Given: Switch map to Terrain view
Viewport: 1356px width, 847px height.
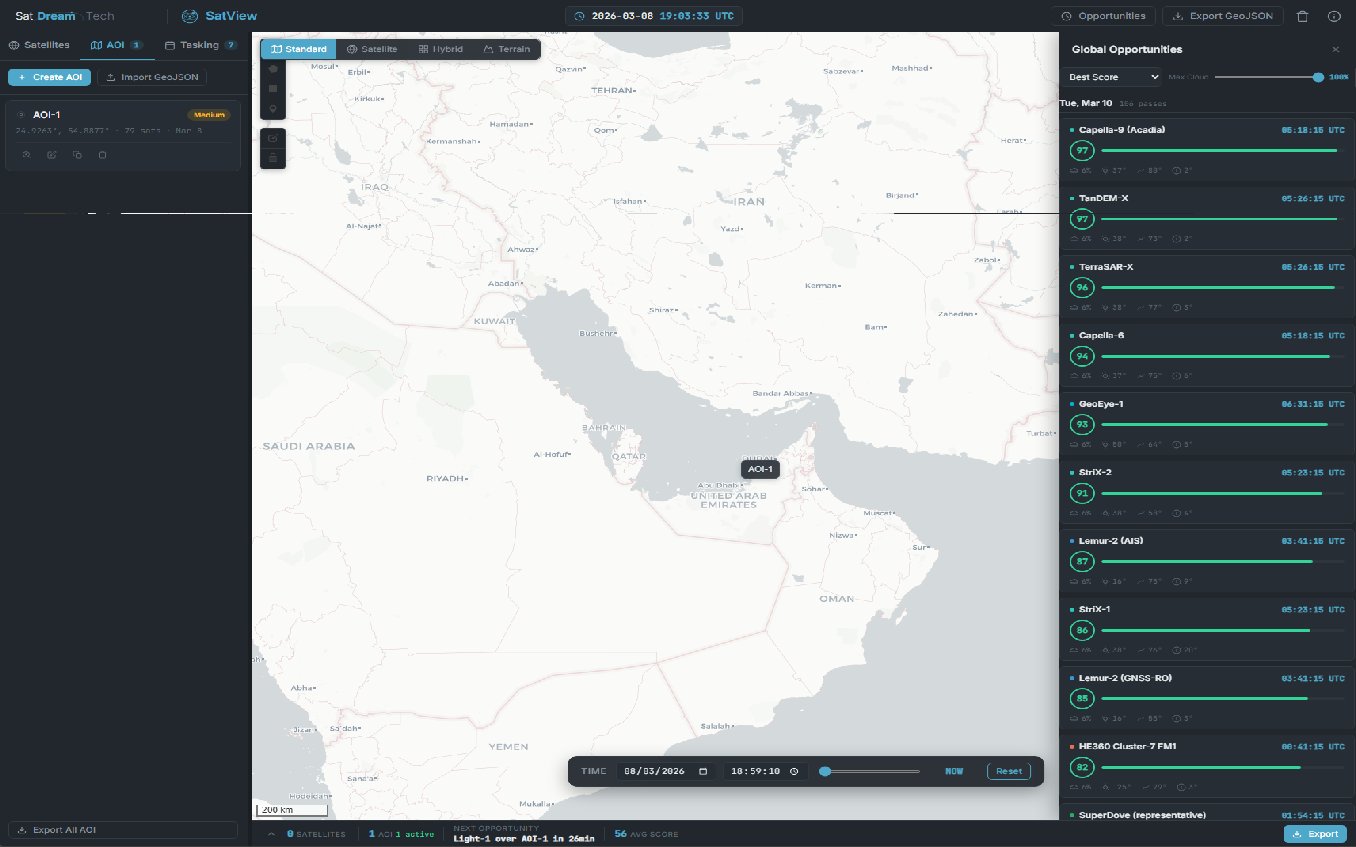Looking at the screenshot, I should [507, 49].
